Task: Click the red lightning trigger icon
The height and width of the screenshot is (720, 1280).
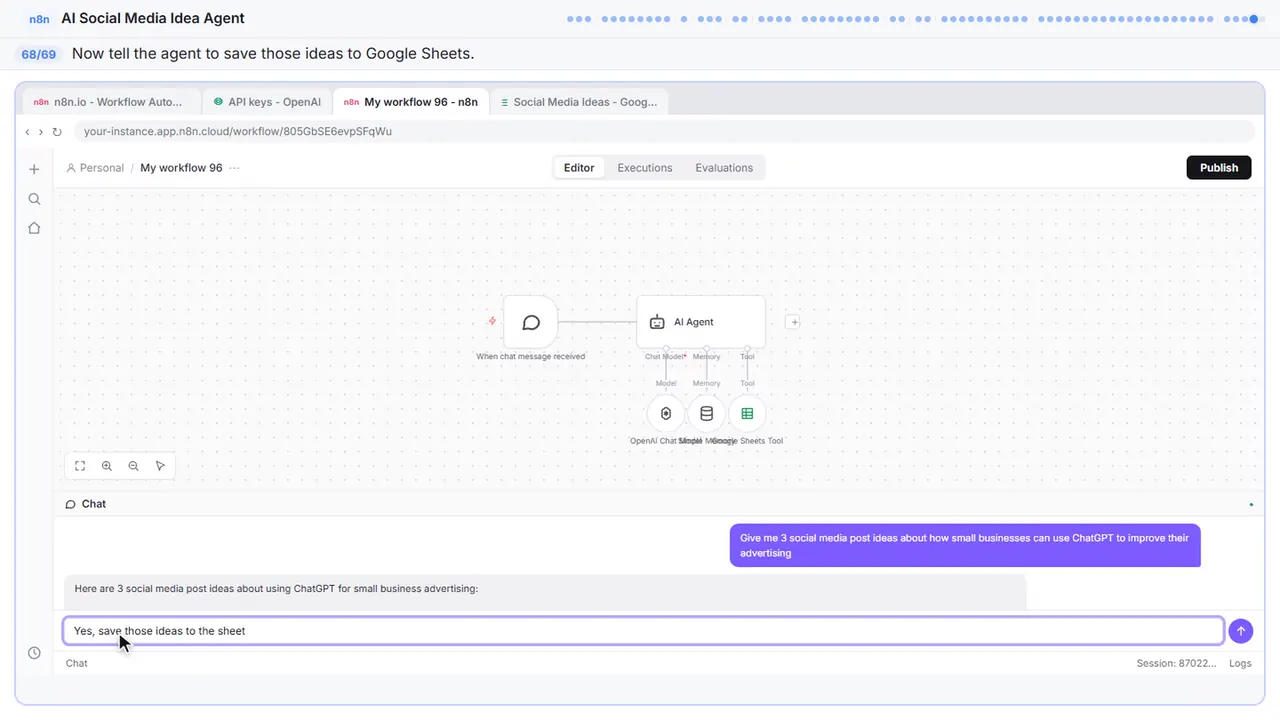Action: 492,321
